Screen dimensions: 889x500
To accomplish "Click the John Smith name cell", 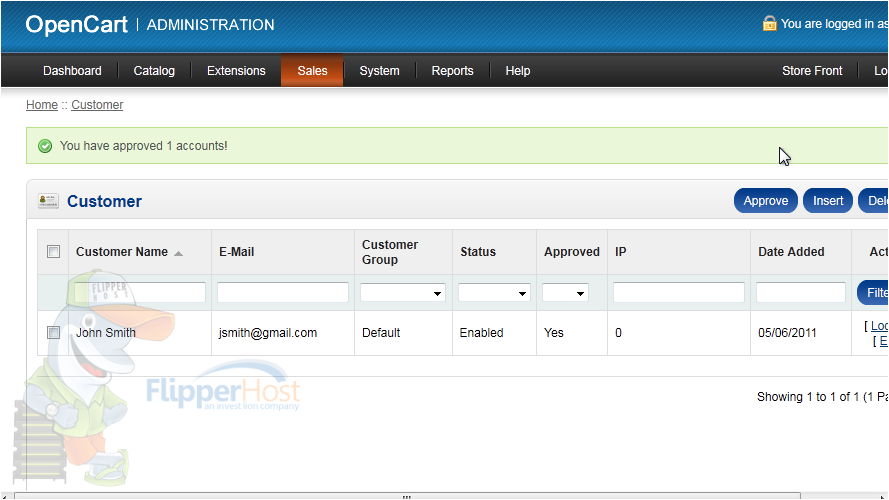I will pos(105,333).
